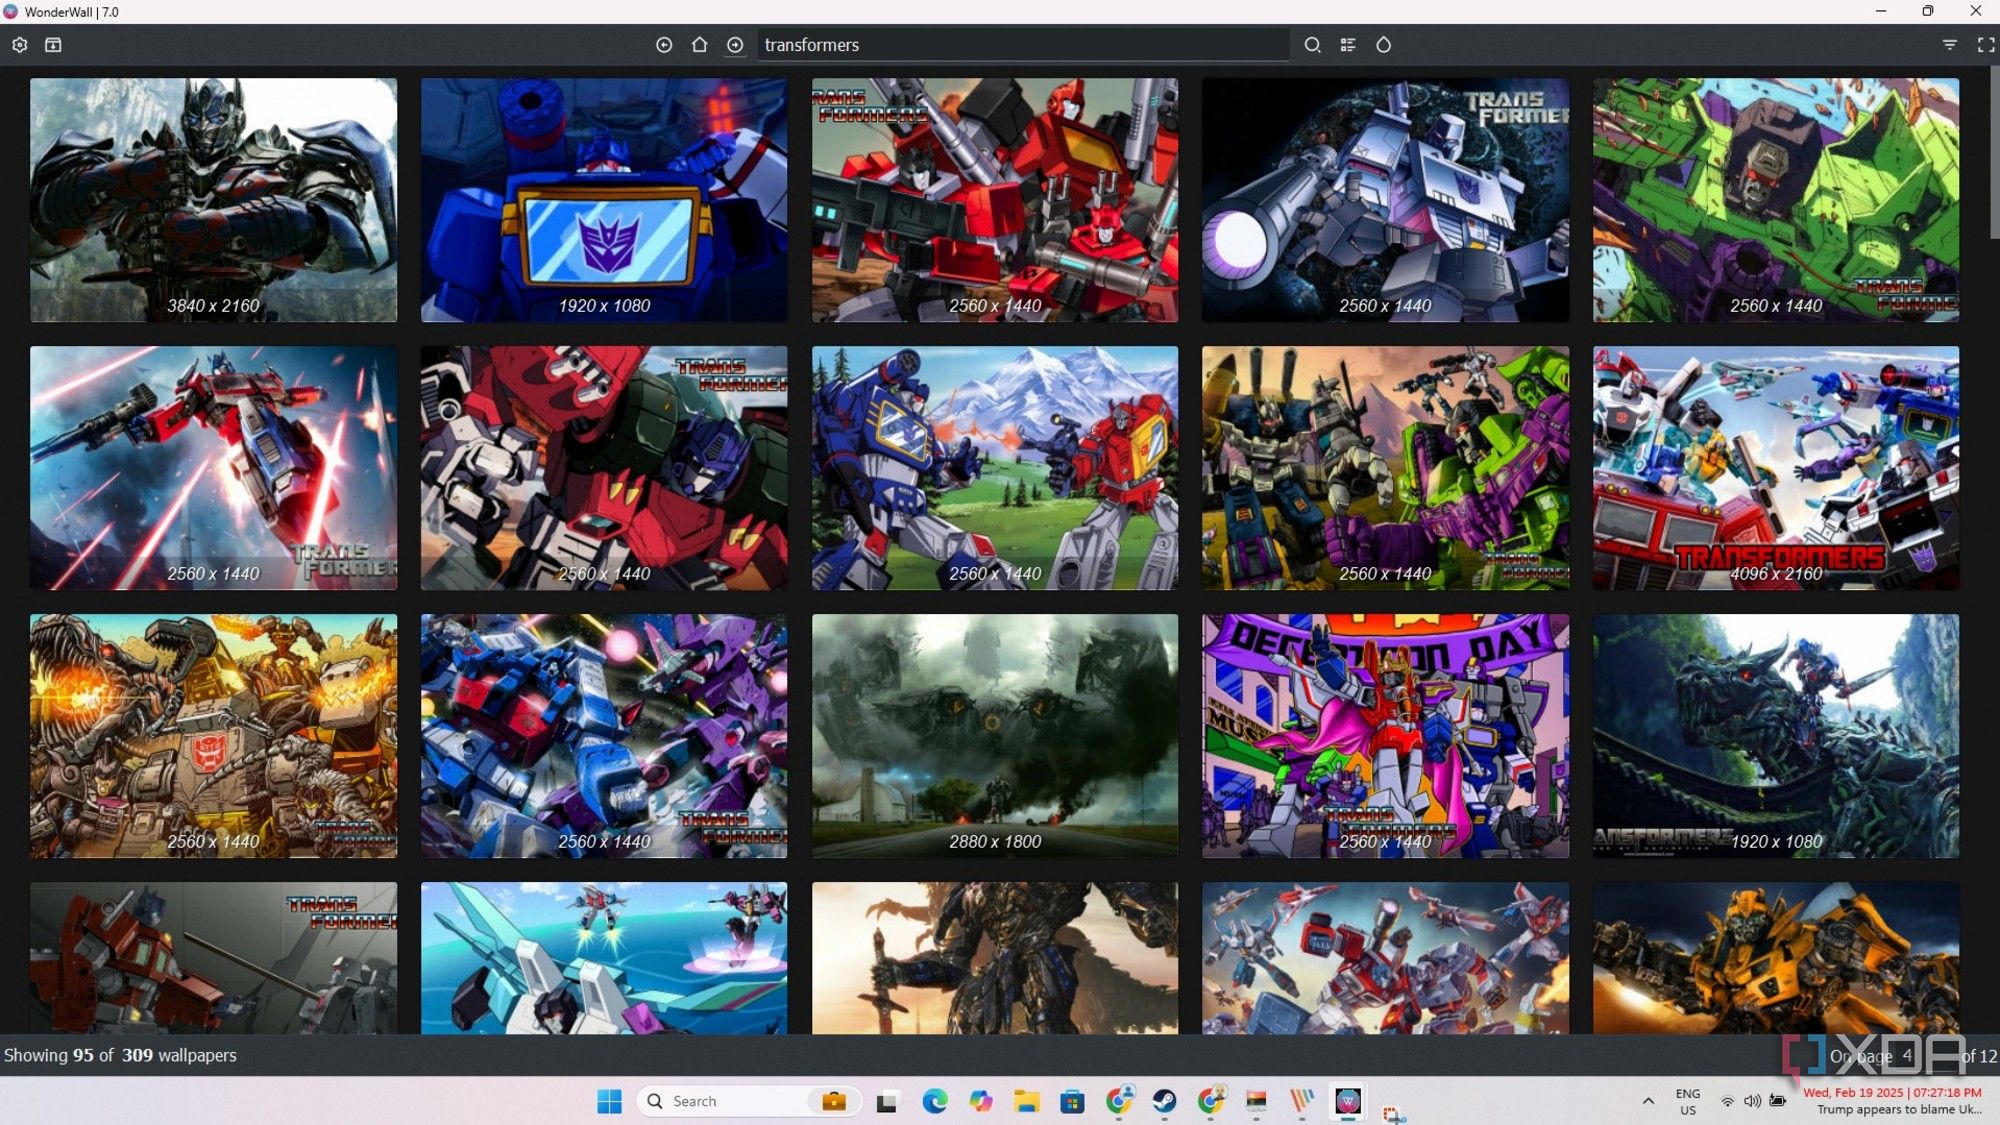This screenshot has height=1125, width=2000.
Task: Open the Dinobots 2560 x 1440 wallpaper
Action: pyautogui.click(x=213, y=736)
